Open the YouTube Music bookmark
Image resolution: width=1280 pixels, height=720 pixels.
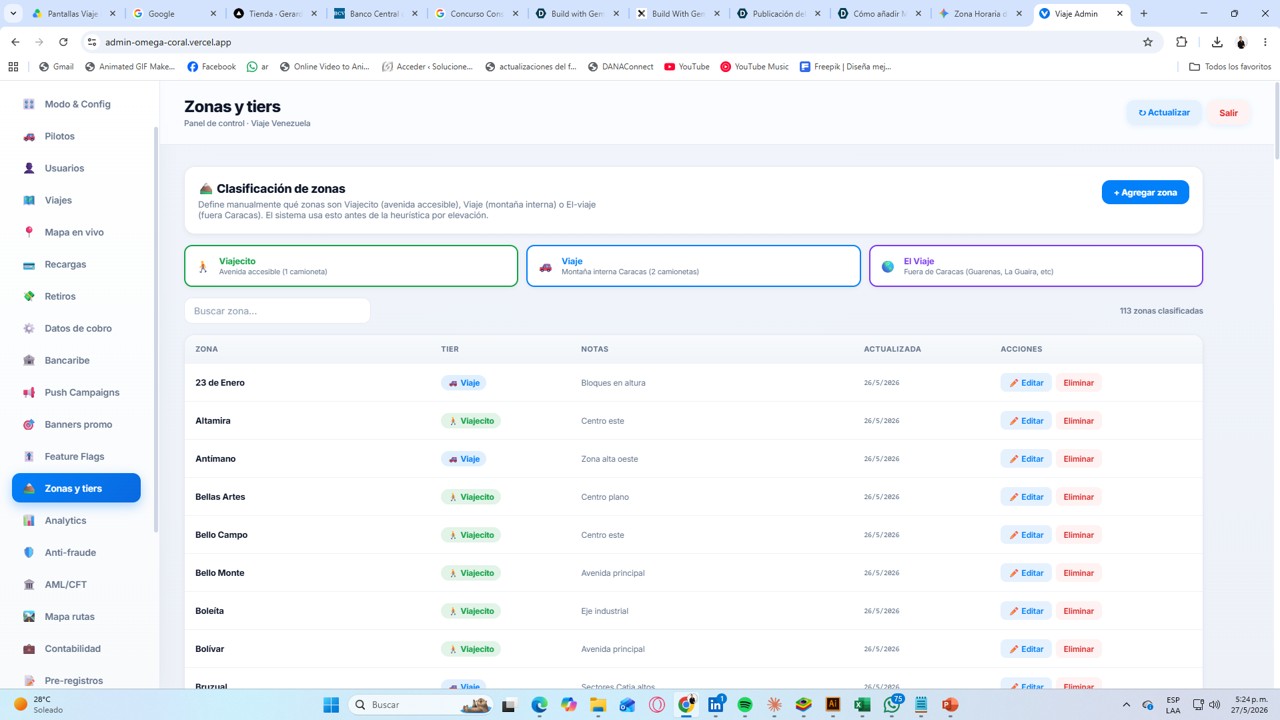click(x=754, y=67)
